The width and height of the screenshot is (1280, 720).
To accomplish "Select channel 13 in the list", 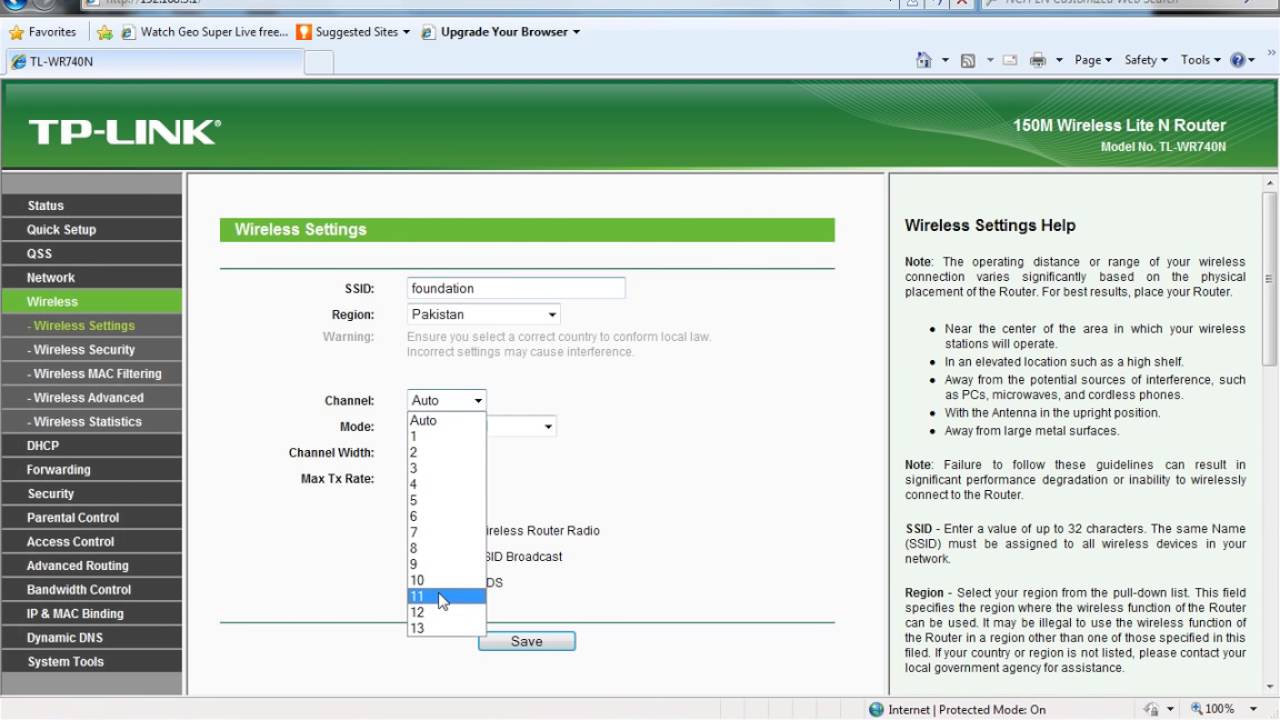I will [446, 629].
